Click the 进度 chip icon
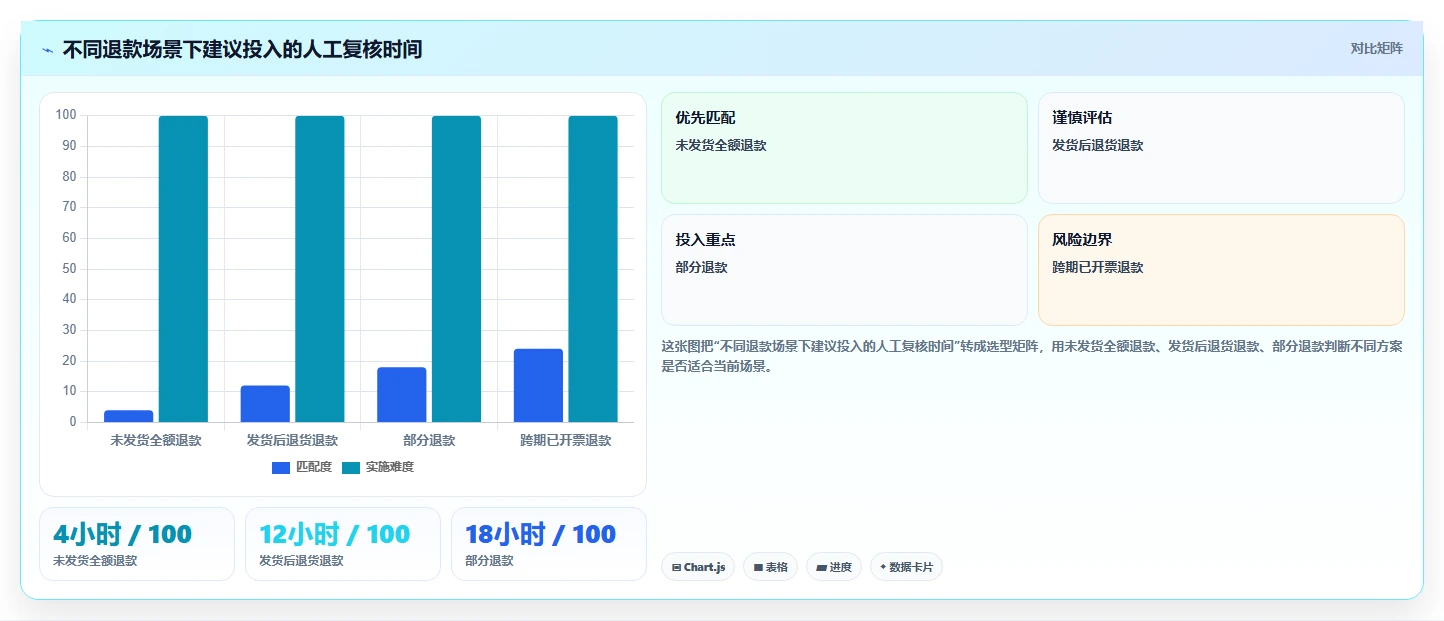 coord(822,567)
